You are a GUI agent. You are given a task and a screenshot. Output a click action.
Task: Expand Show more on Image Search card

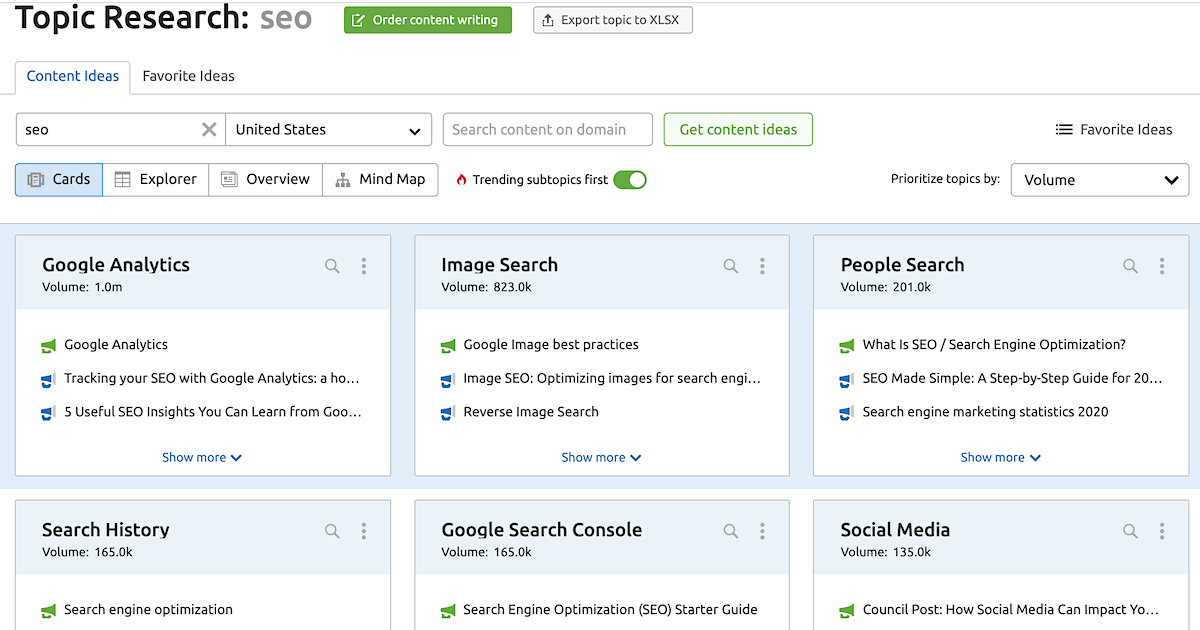pyautogui.click(x=601, y=457)
